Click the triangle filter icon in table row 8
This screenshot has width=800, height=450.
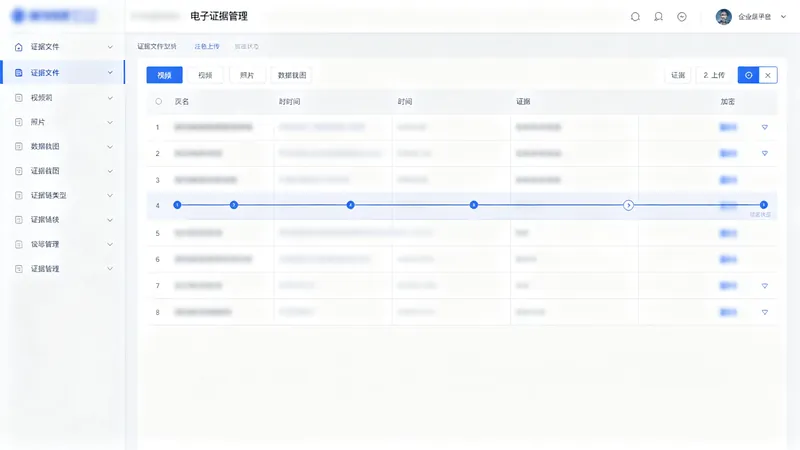(x=765, y=312)
